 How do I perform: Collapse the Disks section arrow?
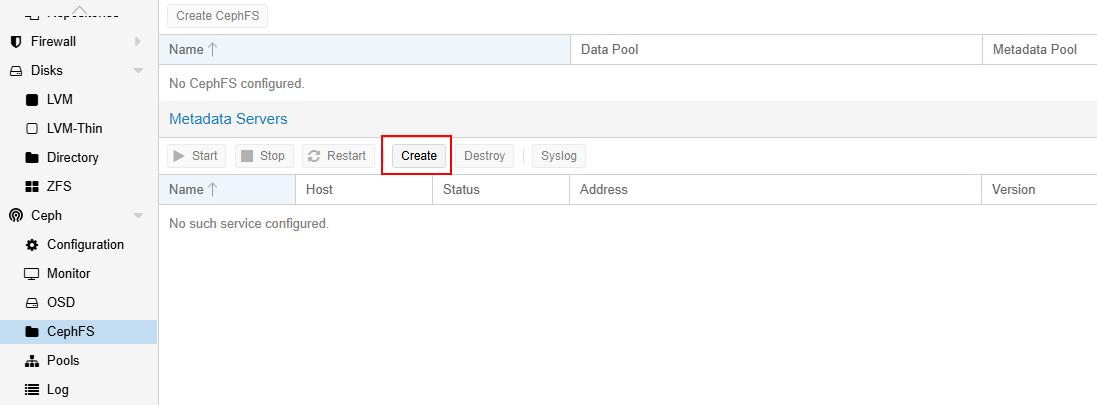tap(138, 71)
